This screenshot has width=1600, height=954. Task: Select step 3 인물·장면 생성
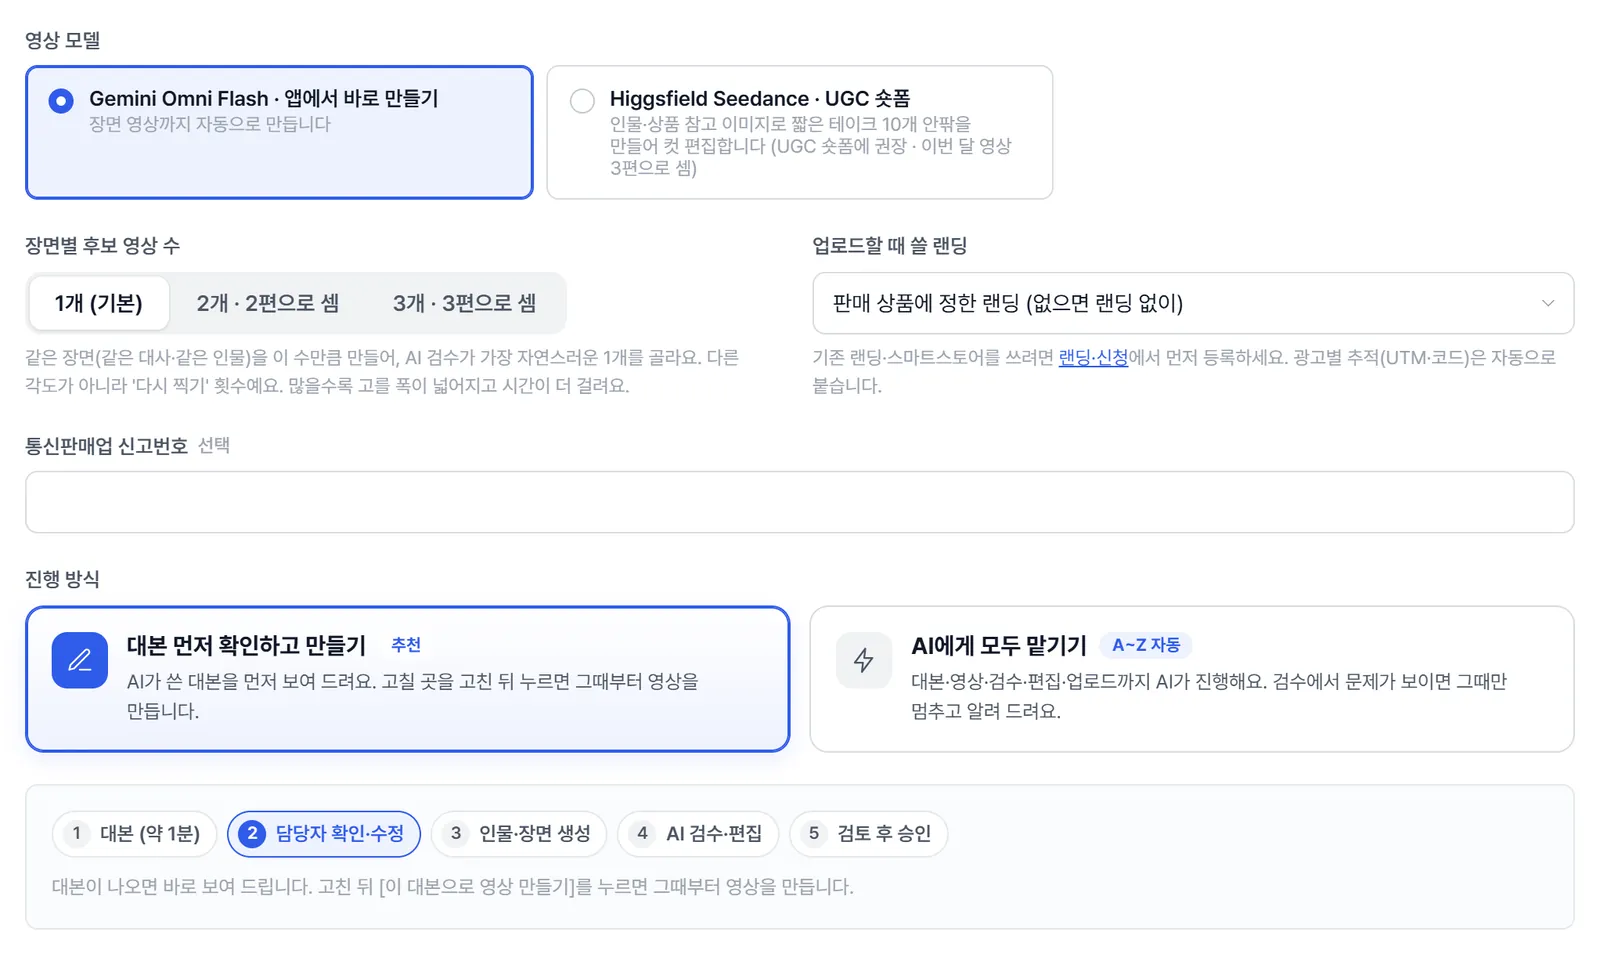click(x=519, y=834)
